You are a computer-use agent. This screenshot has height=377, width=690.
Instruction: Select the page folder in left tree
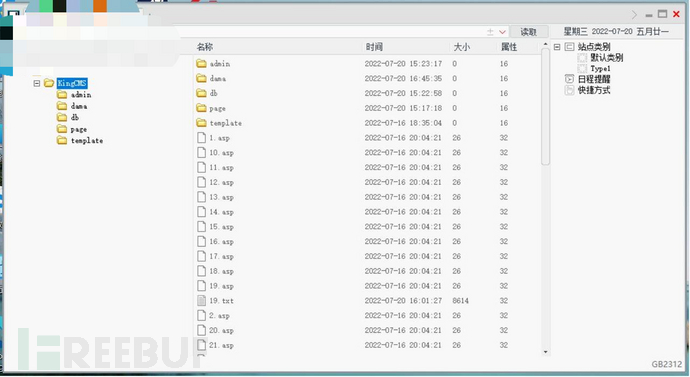pyautogui.click(x=78, y=129)
